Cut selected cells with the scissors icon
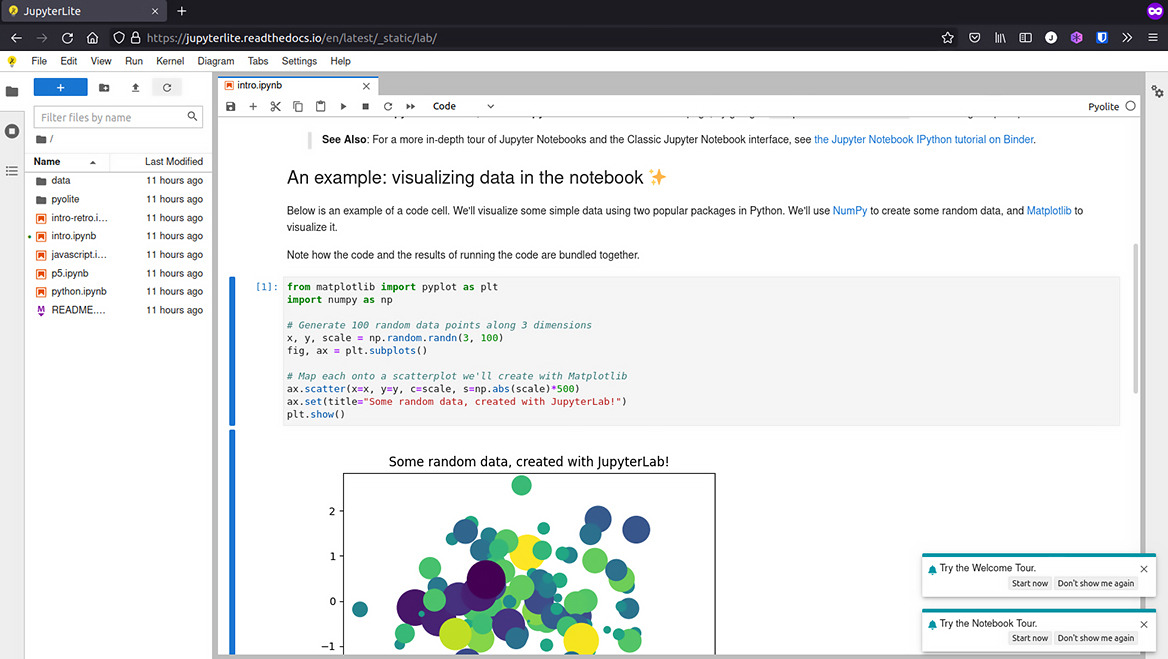Screen dimensions: 1168x659 point(276,106)
